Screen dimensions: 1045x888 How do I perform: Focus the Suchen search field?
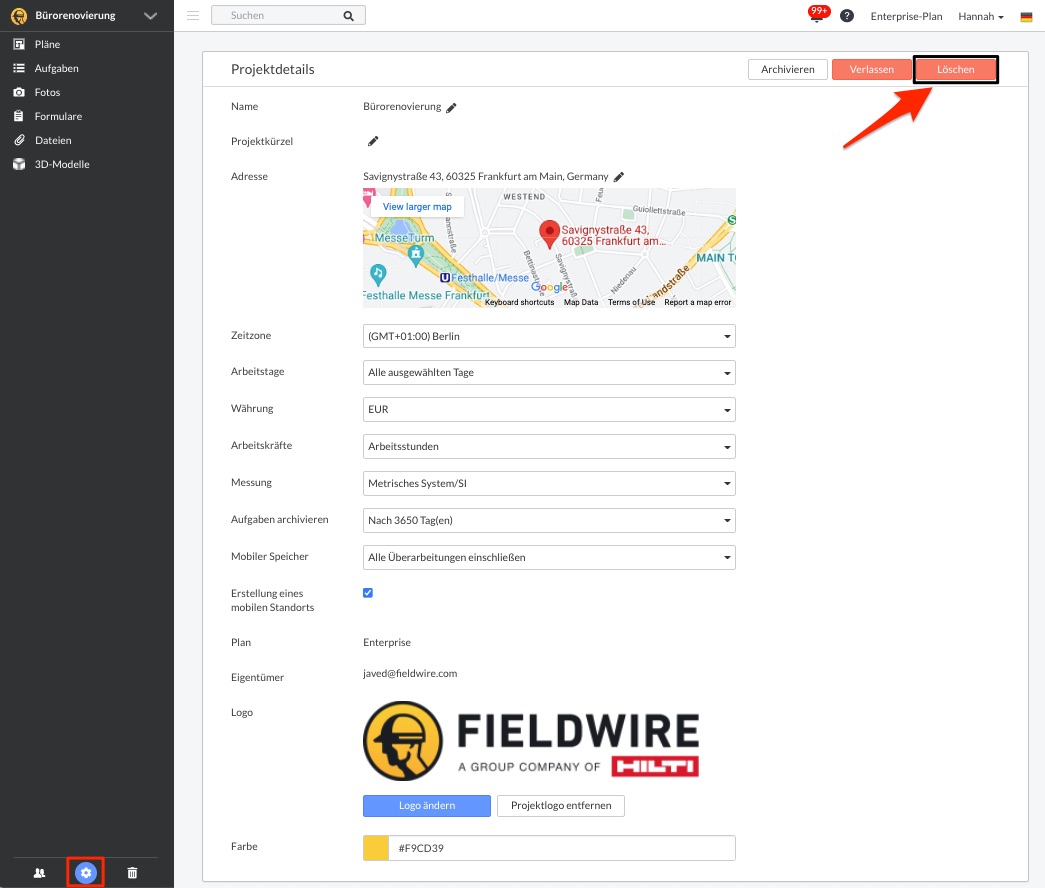[288, 15]
